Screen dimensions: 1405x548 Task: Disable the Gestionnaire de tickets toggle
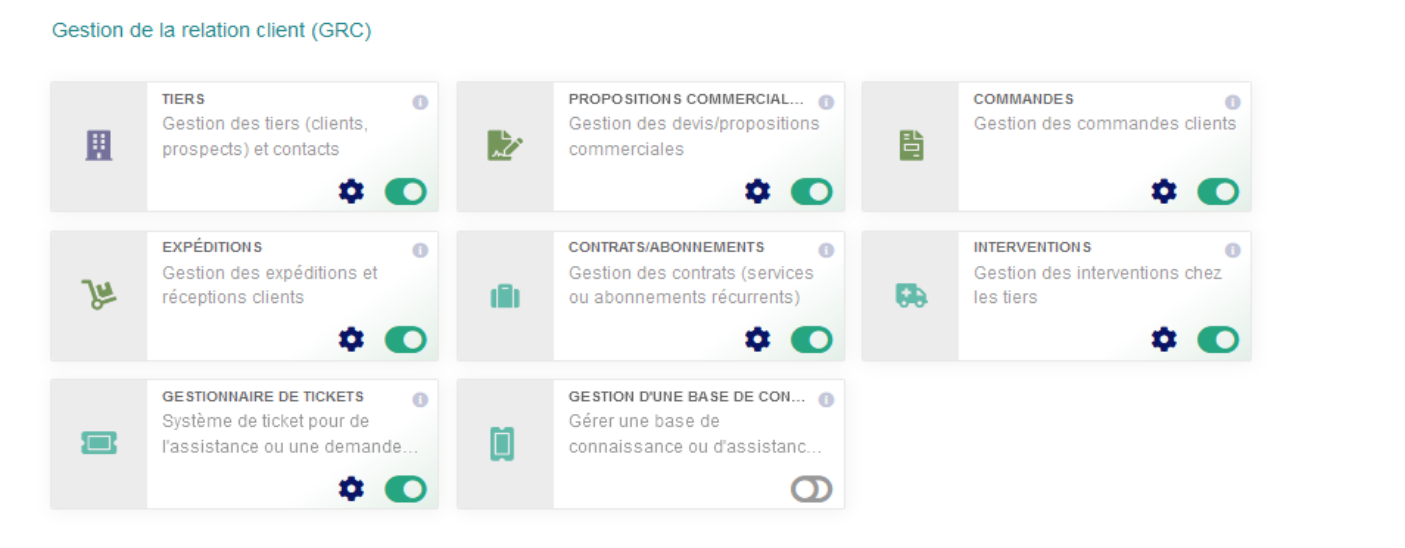coord(406,489)
